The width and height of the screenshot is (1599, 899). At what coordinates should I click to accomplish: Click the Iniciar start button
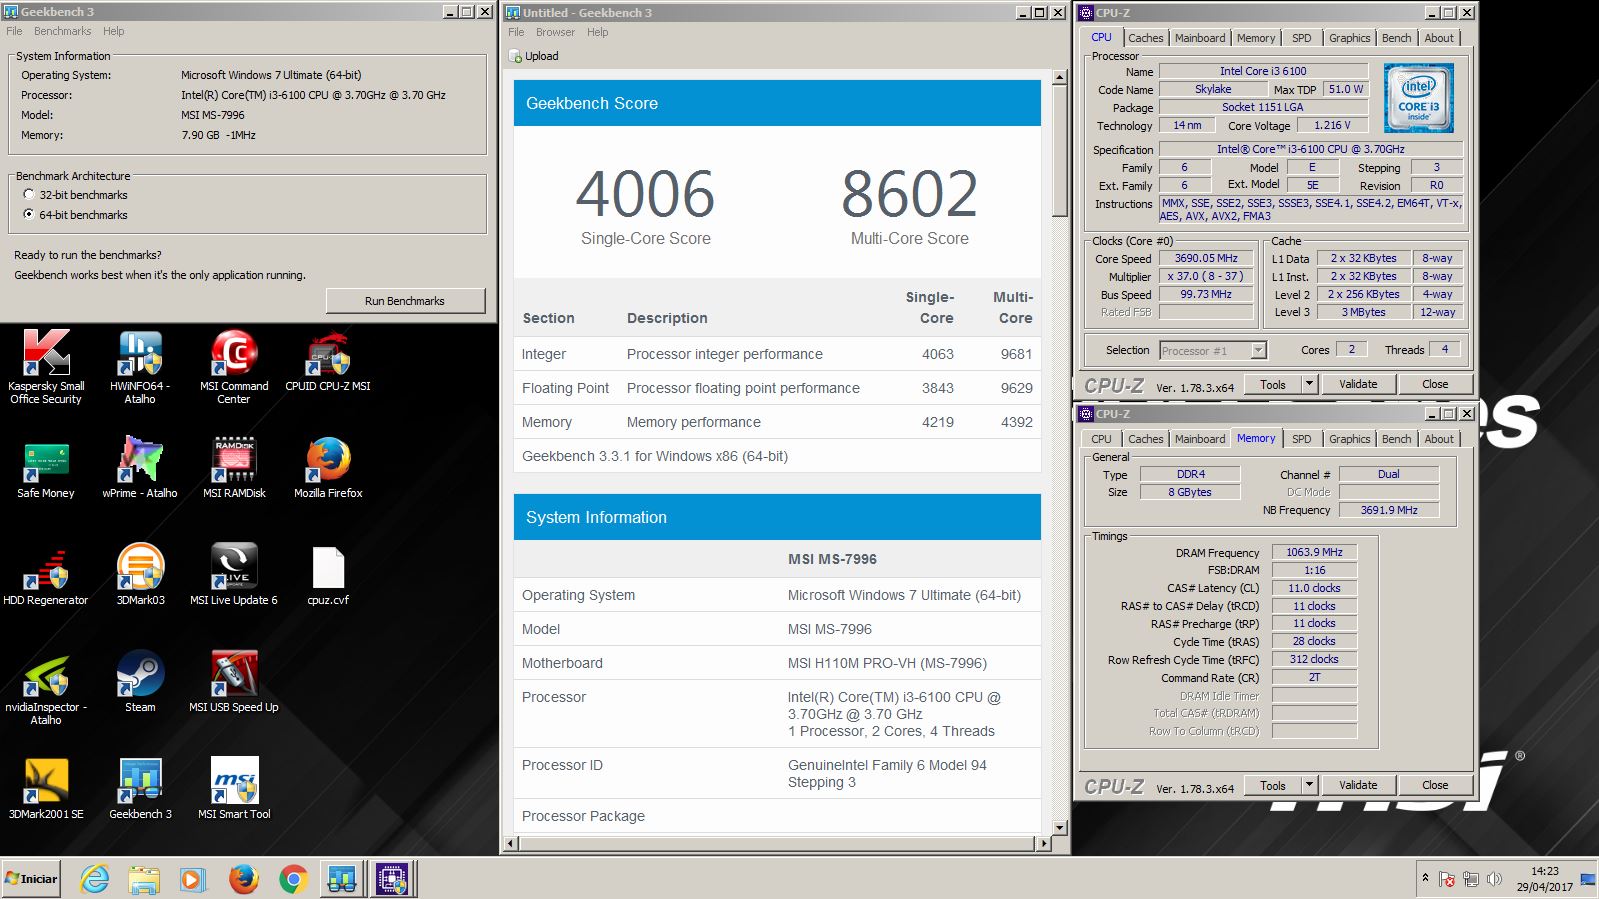(31, 879)
